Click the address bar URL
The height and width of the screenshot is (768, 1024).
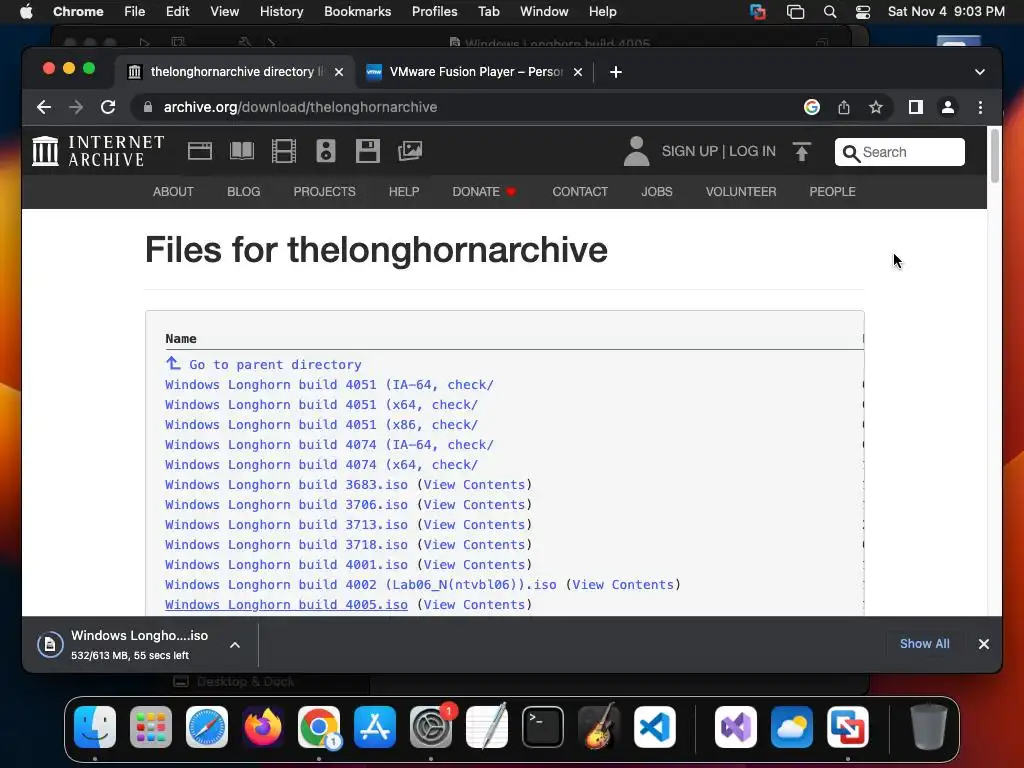300,107
